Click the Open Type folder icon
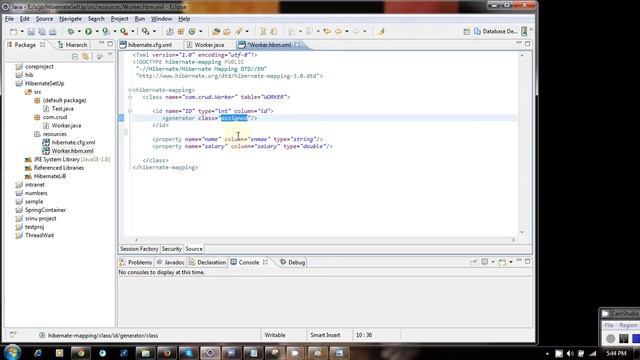The height and width of the screenshot is (360, 640). 216,31
